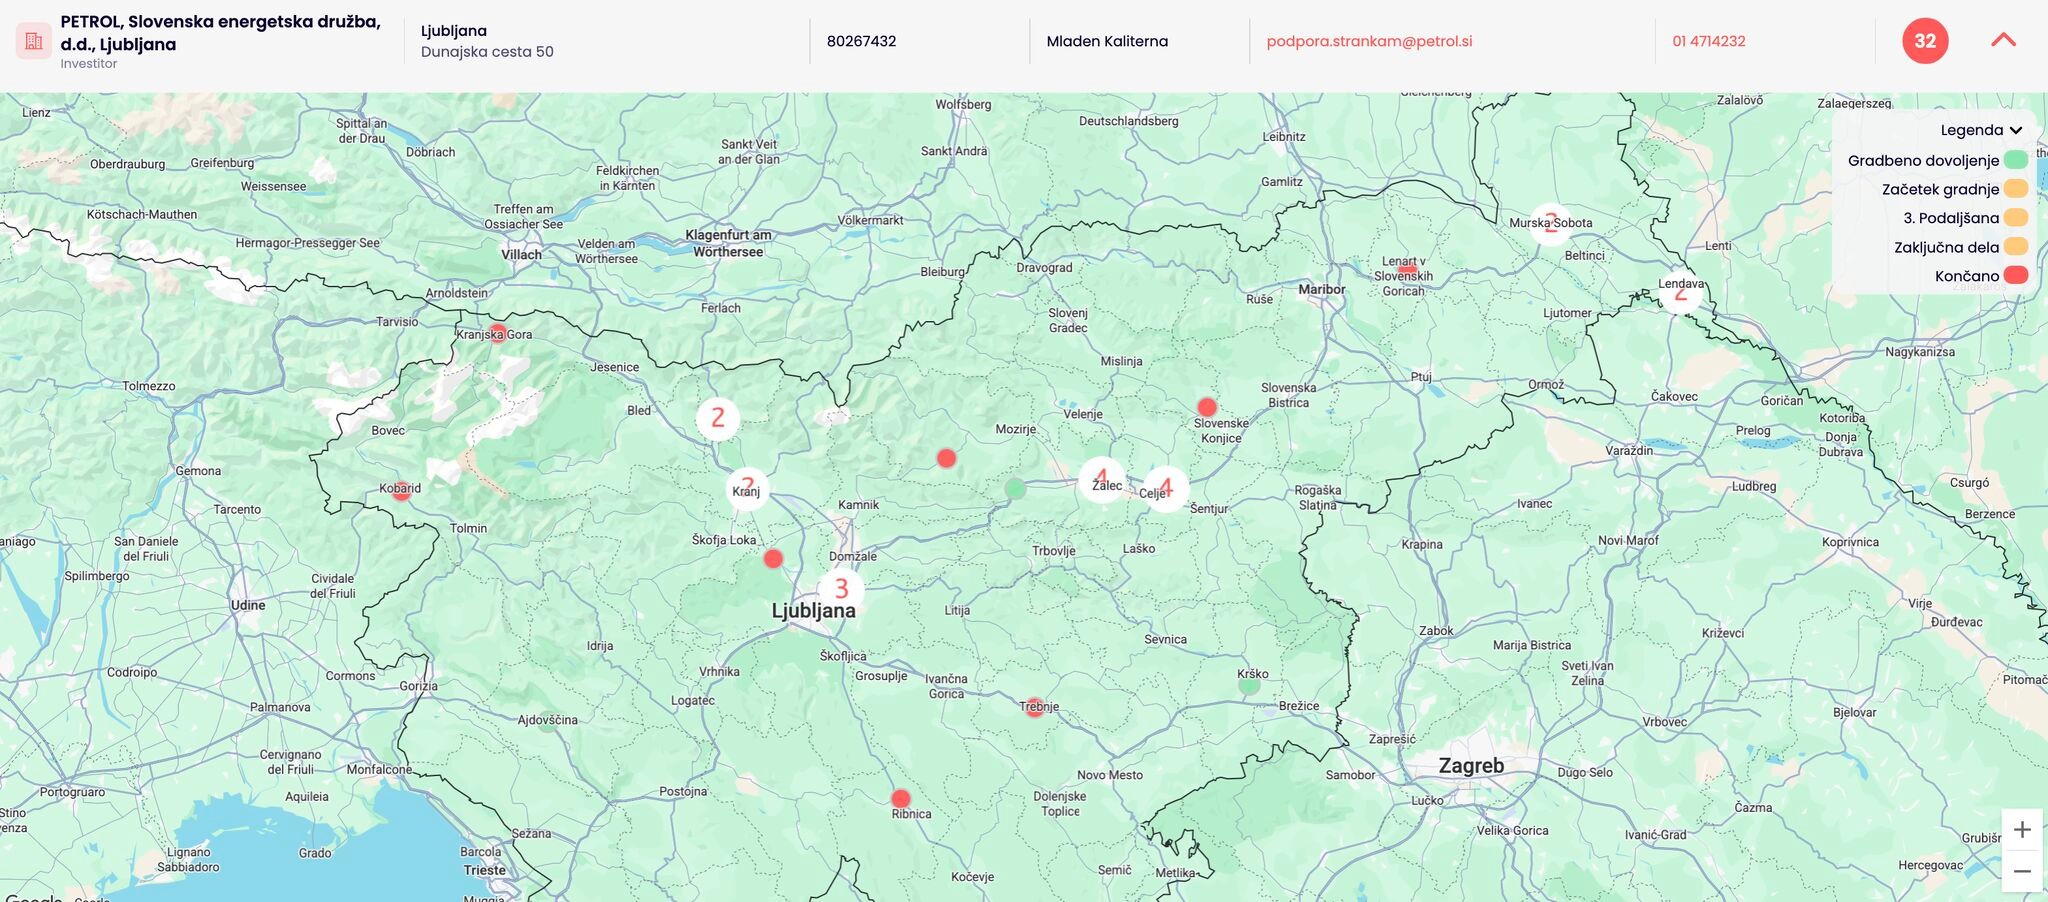Select red marker southwest of Mozirje
The width and height of the screenshot is (2048, 902).
[946, 458]
